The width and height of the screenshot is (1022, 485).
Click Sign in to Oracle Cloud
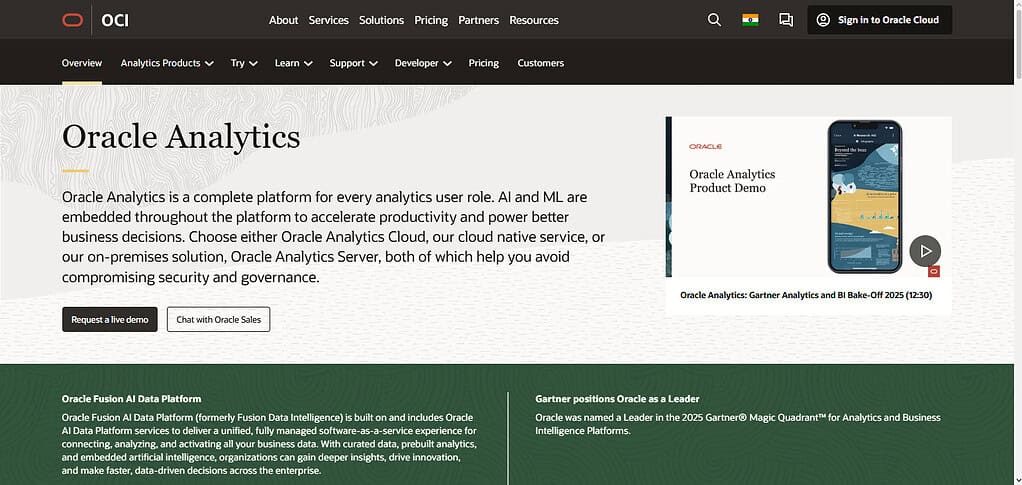tap(879, 20)
